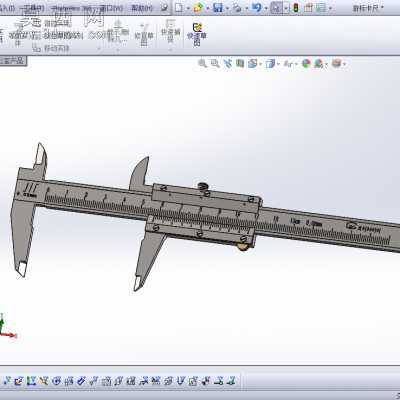Expand the dropdown arrow beside the Select tool
This screenshot has height=400, width=400.
[286, 8]
